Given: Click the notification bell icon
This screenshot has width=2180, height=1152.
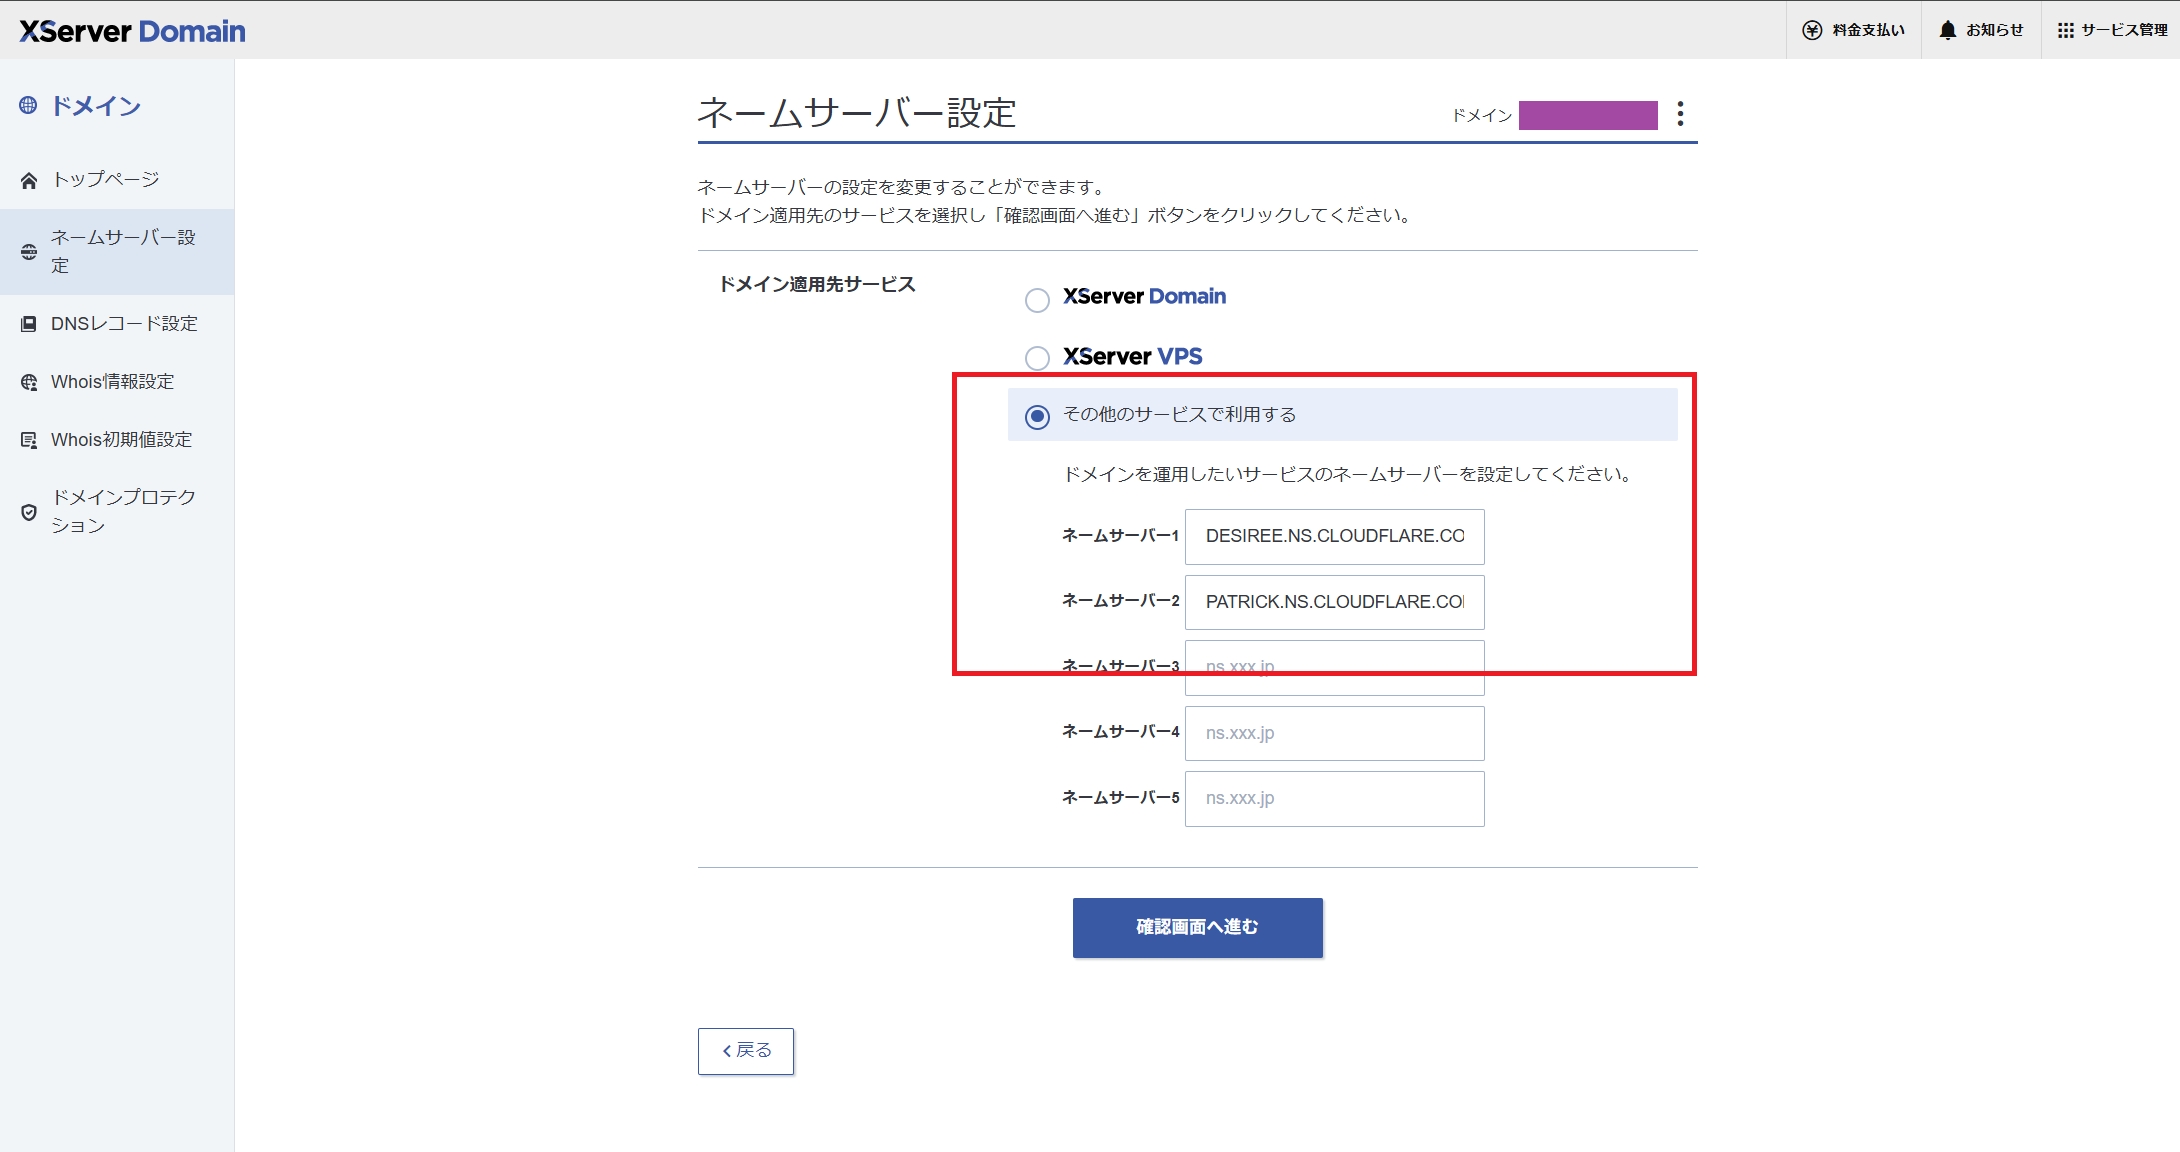Looking at the screenshot, I should [x=1947, y=30].
